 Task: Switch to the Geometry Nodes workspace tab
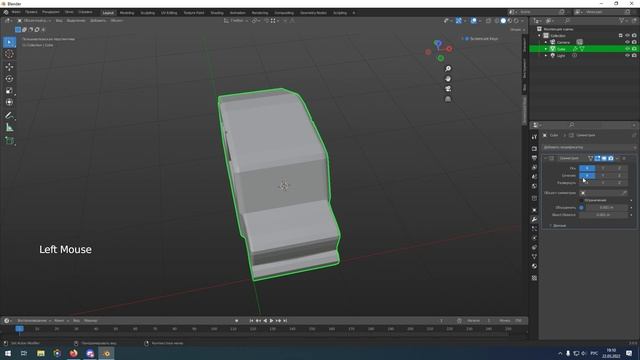click(313, 13)
